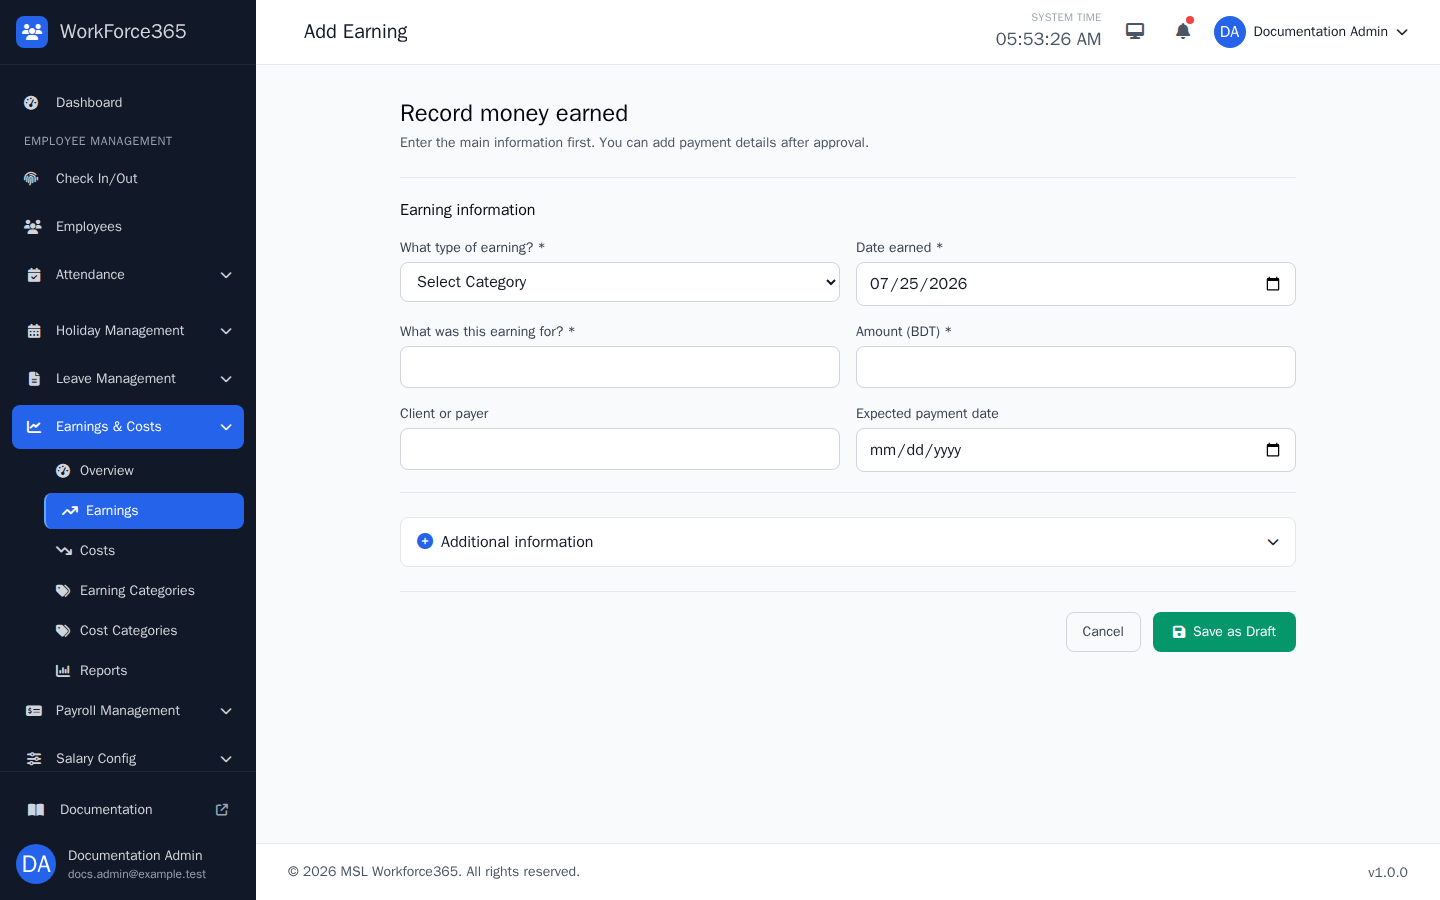Expand the Additional information section chevron
This screenshot has width=1440, height=900.
tap(1273, 542)
